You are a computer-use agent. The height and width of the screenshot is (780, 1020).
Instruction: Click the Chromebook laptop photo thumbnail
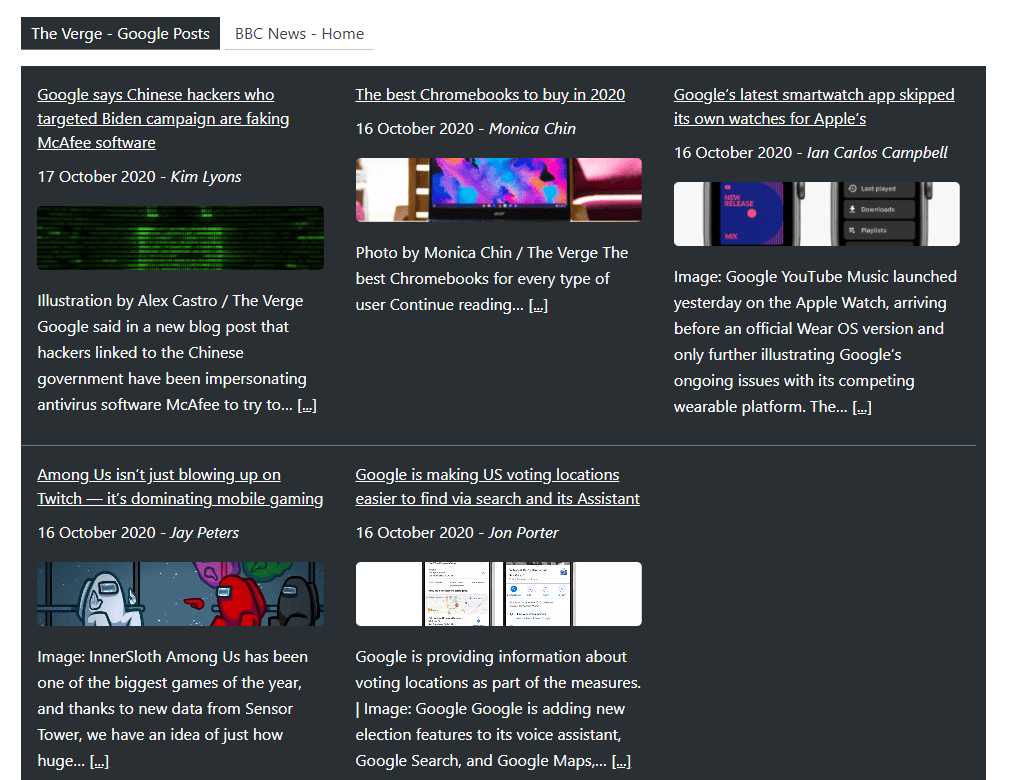point(498,190)
